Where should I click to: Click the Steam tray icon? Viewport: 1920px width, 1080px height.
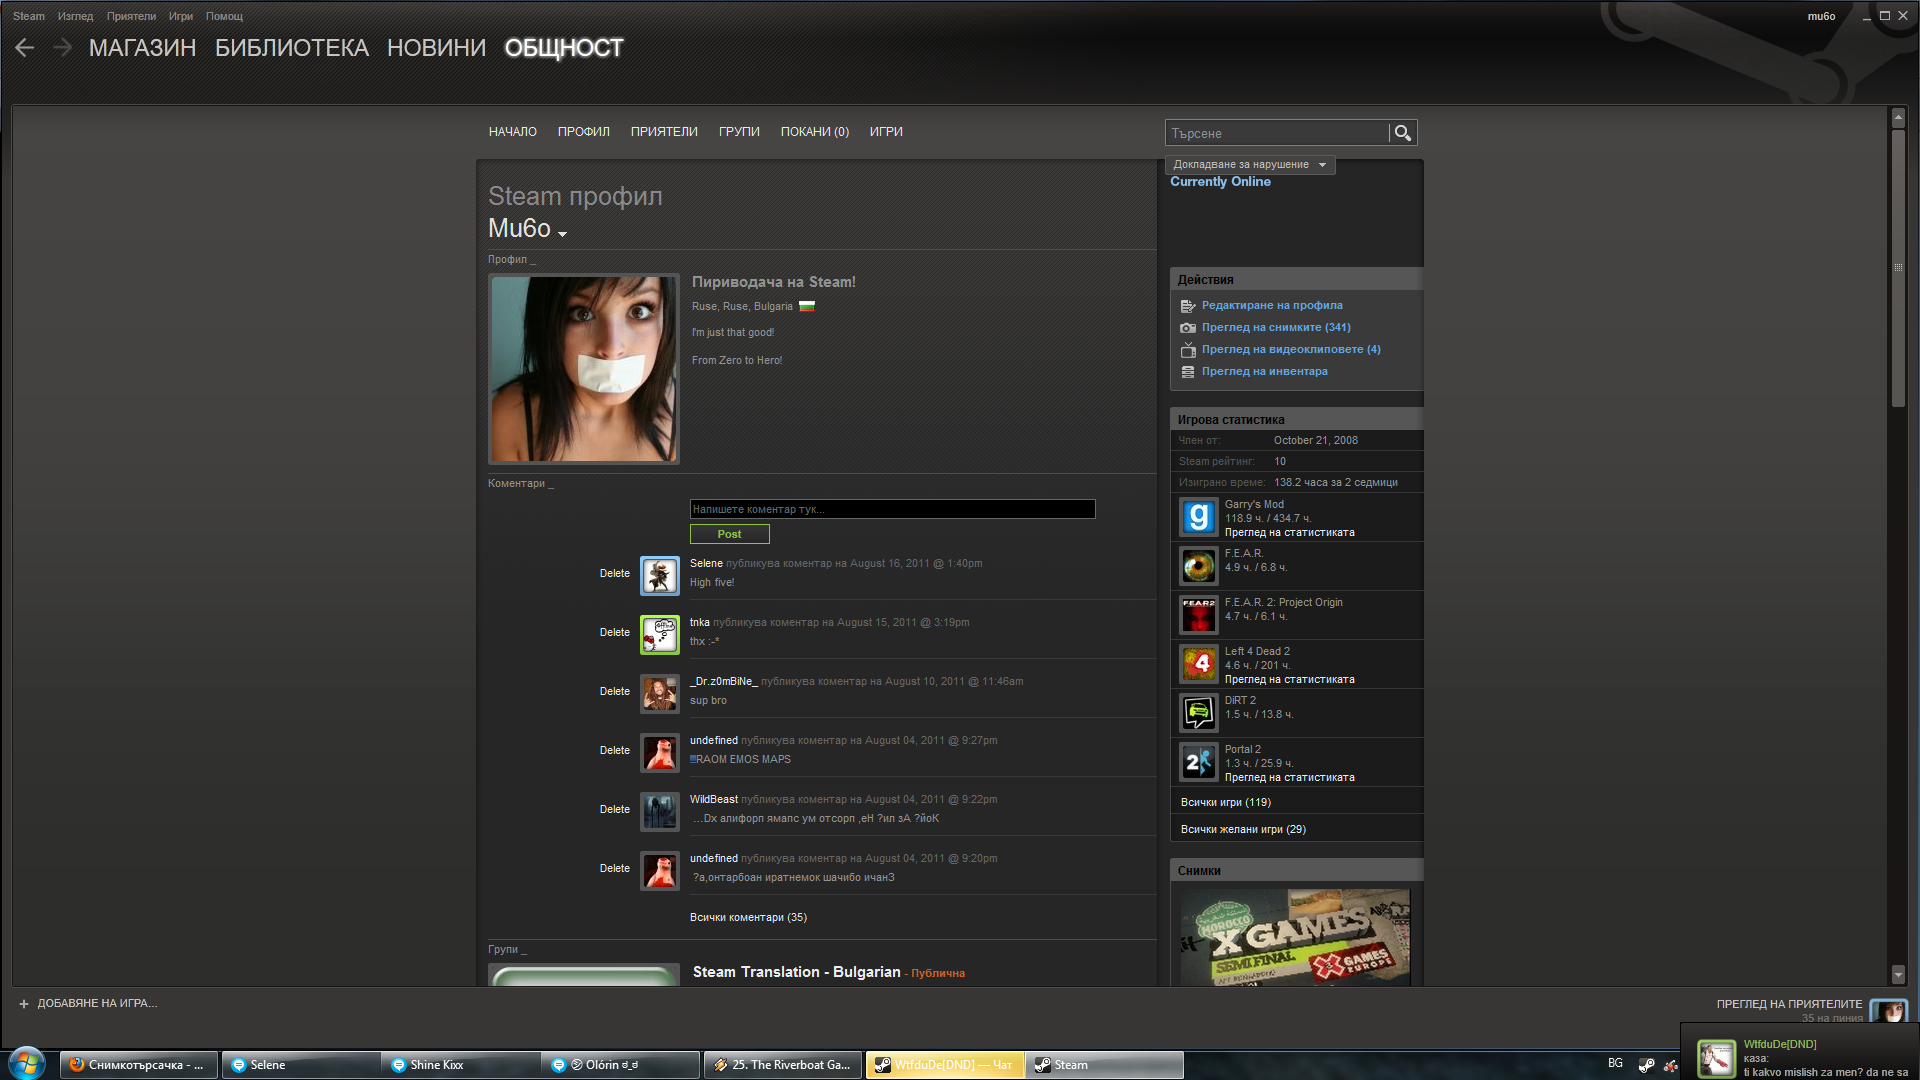click(1646, 1065)
